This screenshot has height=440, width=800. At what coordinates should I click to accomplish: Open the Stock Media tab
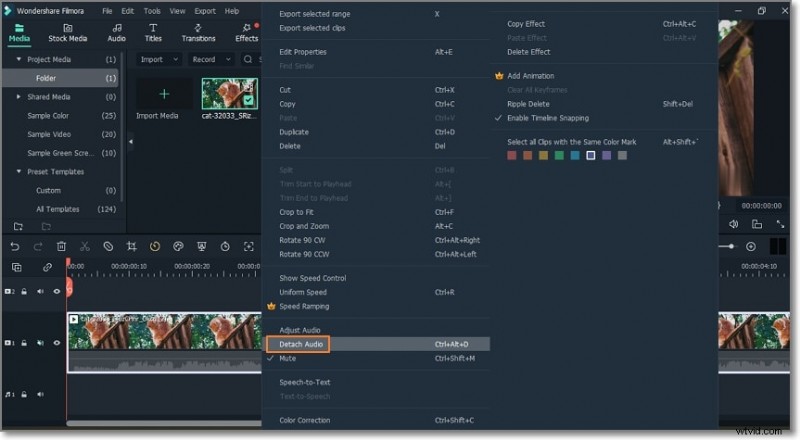[x=67, y=33]
